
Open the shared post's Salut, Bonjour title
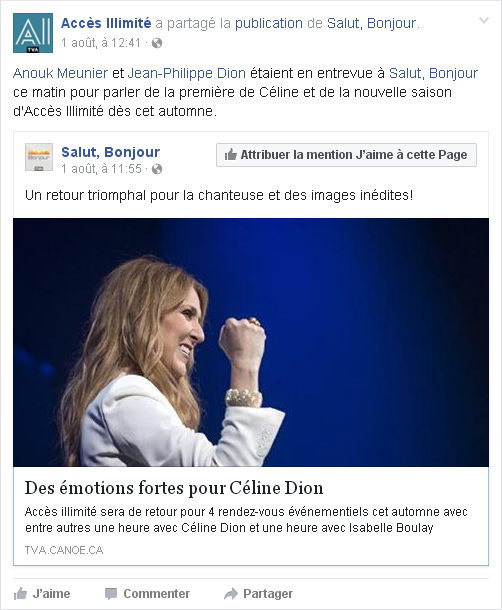pyautogui.click(x=111, y=152)
